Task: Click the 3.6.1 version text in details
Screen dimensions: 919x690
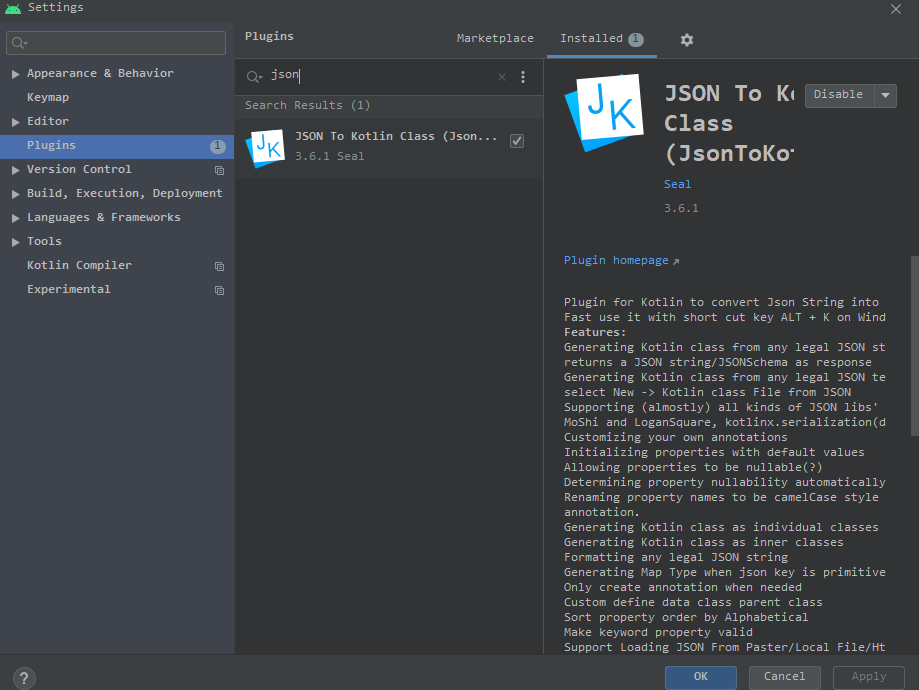Action: click(681, 208)
